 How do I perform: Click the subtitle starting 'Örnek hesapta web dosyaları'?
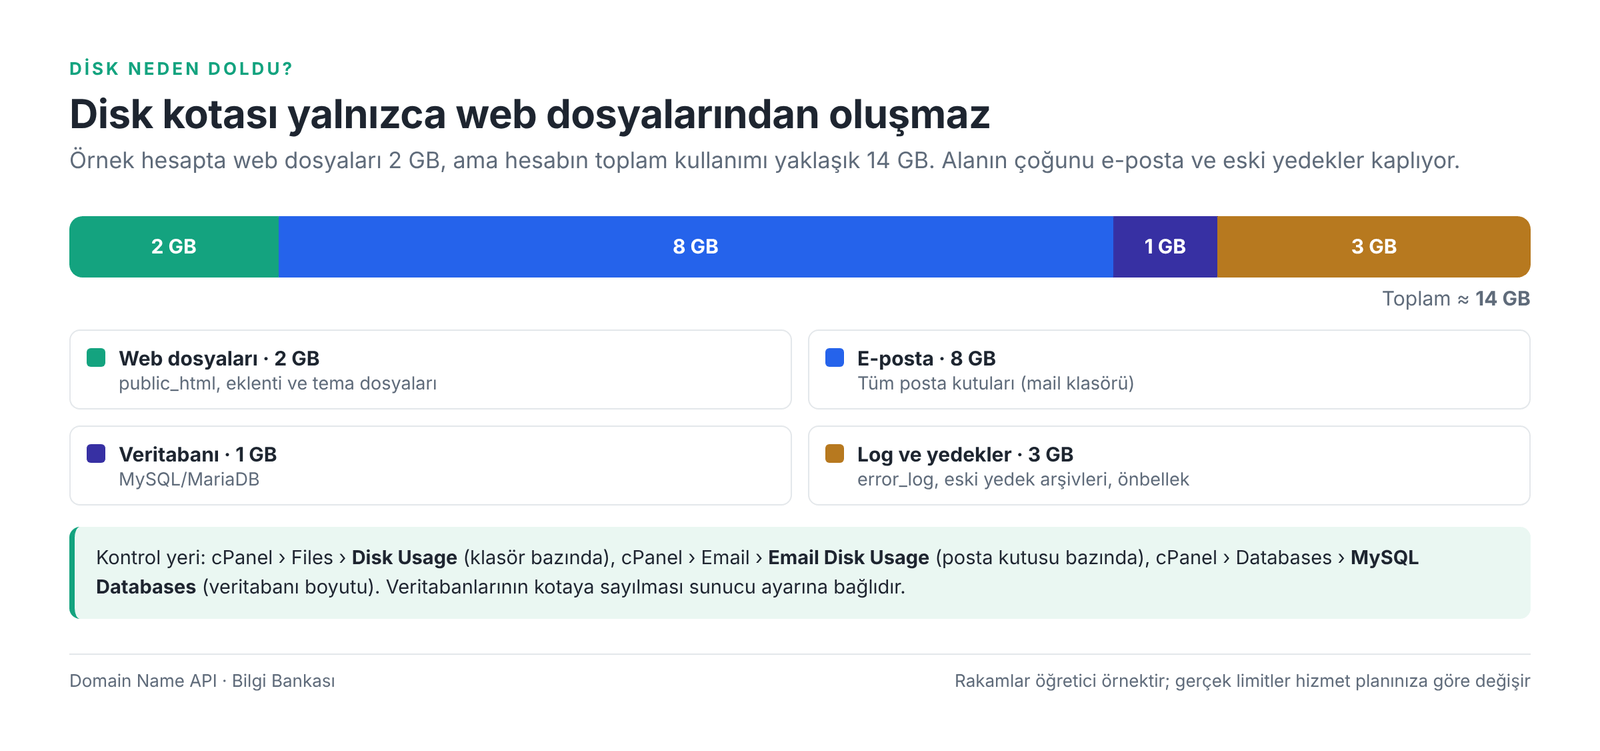(765, 161)
